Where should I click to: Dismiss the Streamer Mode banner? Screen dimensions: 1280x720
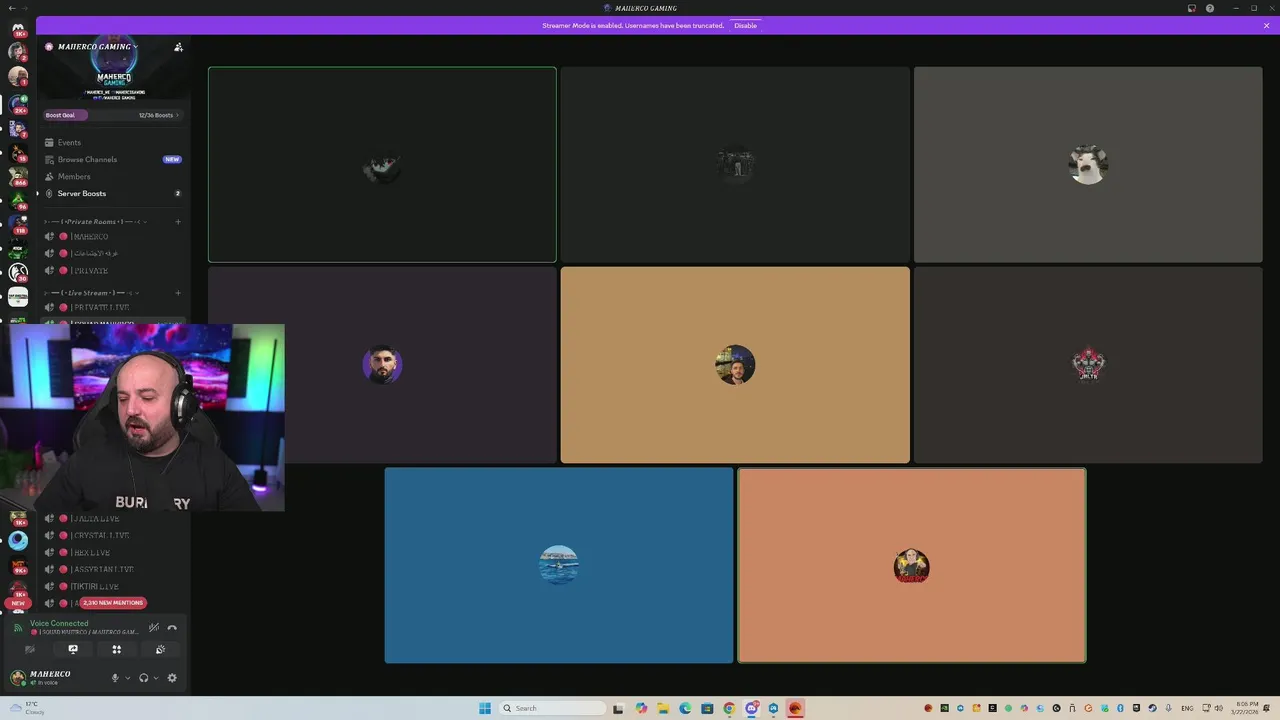[x=1266, y=25]
